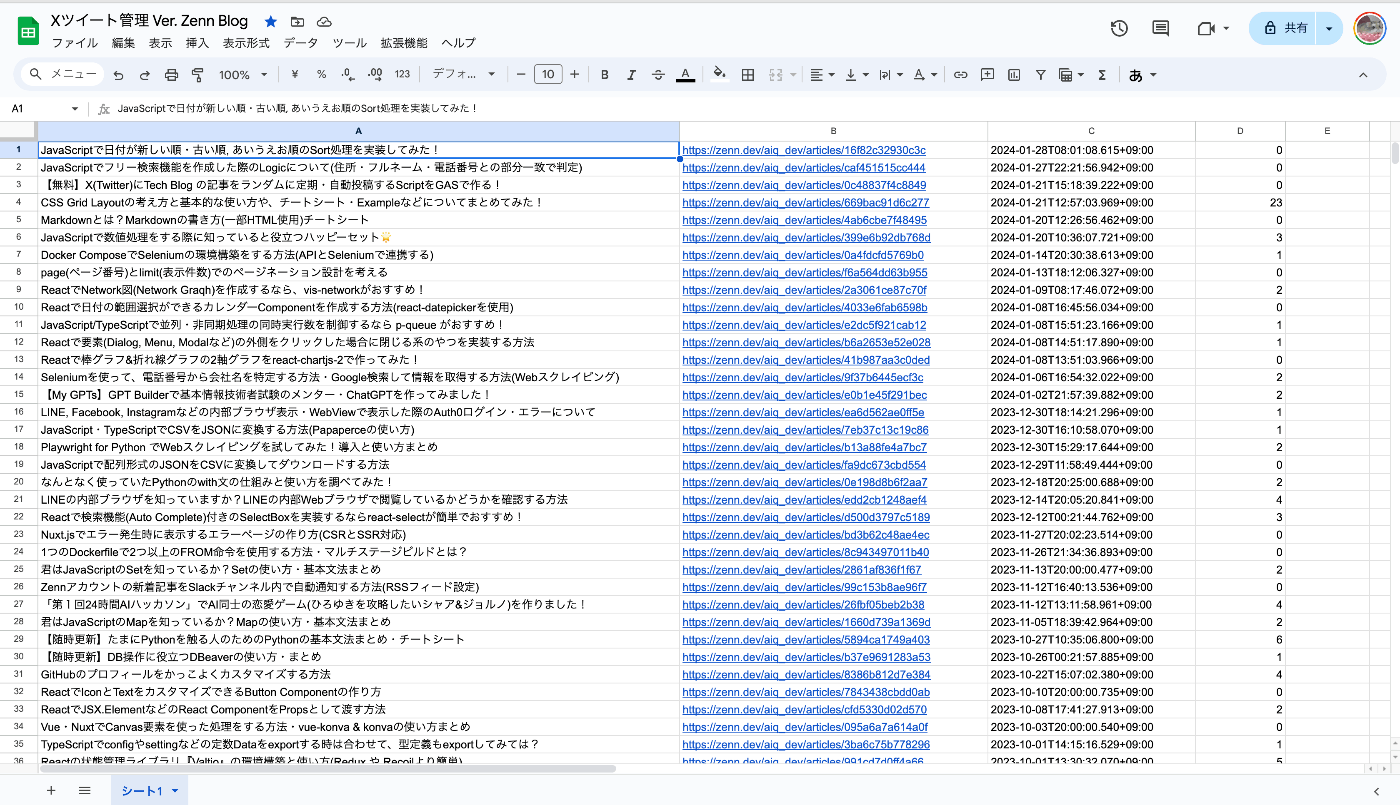The image size is (1400, 805).
Task: Create a filter
Action: [1041, 75]
